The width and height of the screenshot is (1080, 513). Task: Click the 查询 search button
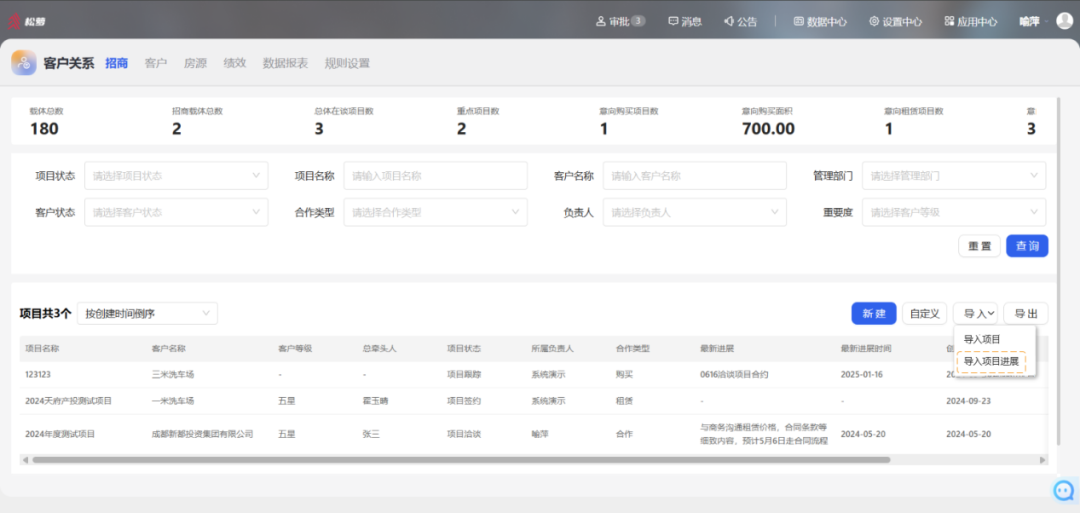[x=1027, y=246]
